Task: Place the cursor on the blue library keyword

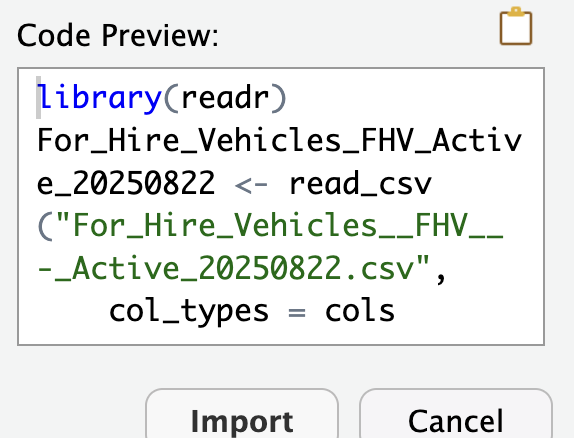Action: pyautogui.click(x=99, y=98)
